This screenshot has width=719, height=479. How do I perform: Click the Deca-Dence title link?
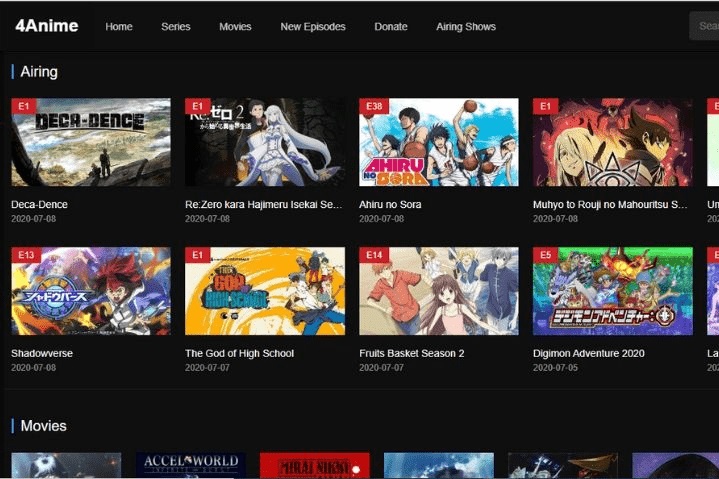click(39, 204)
